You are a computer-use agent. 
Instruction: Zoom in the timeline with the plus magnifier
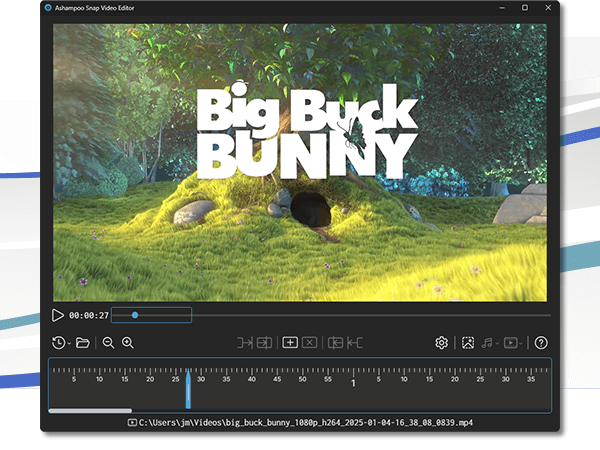click(x=128, y=343)
